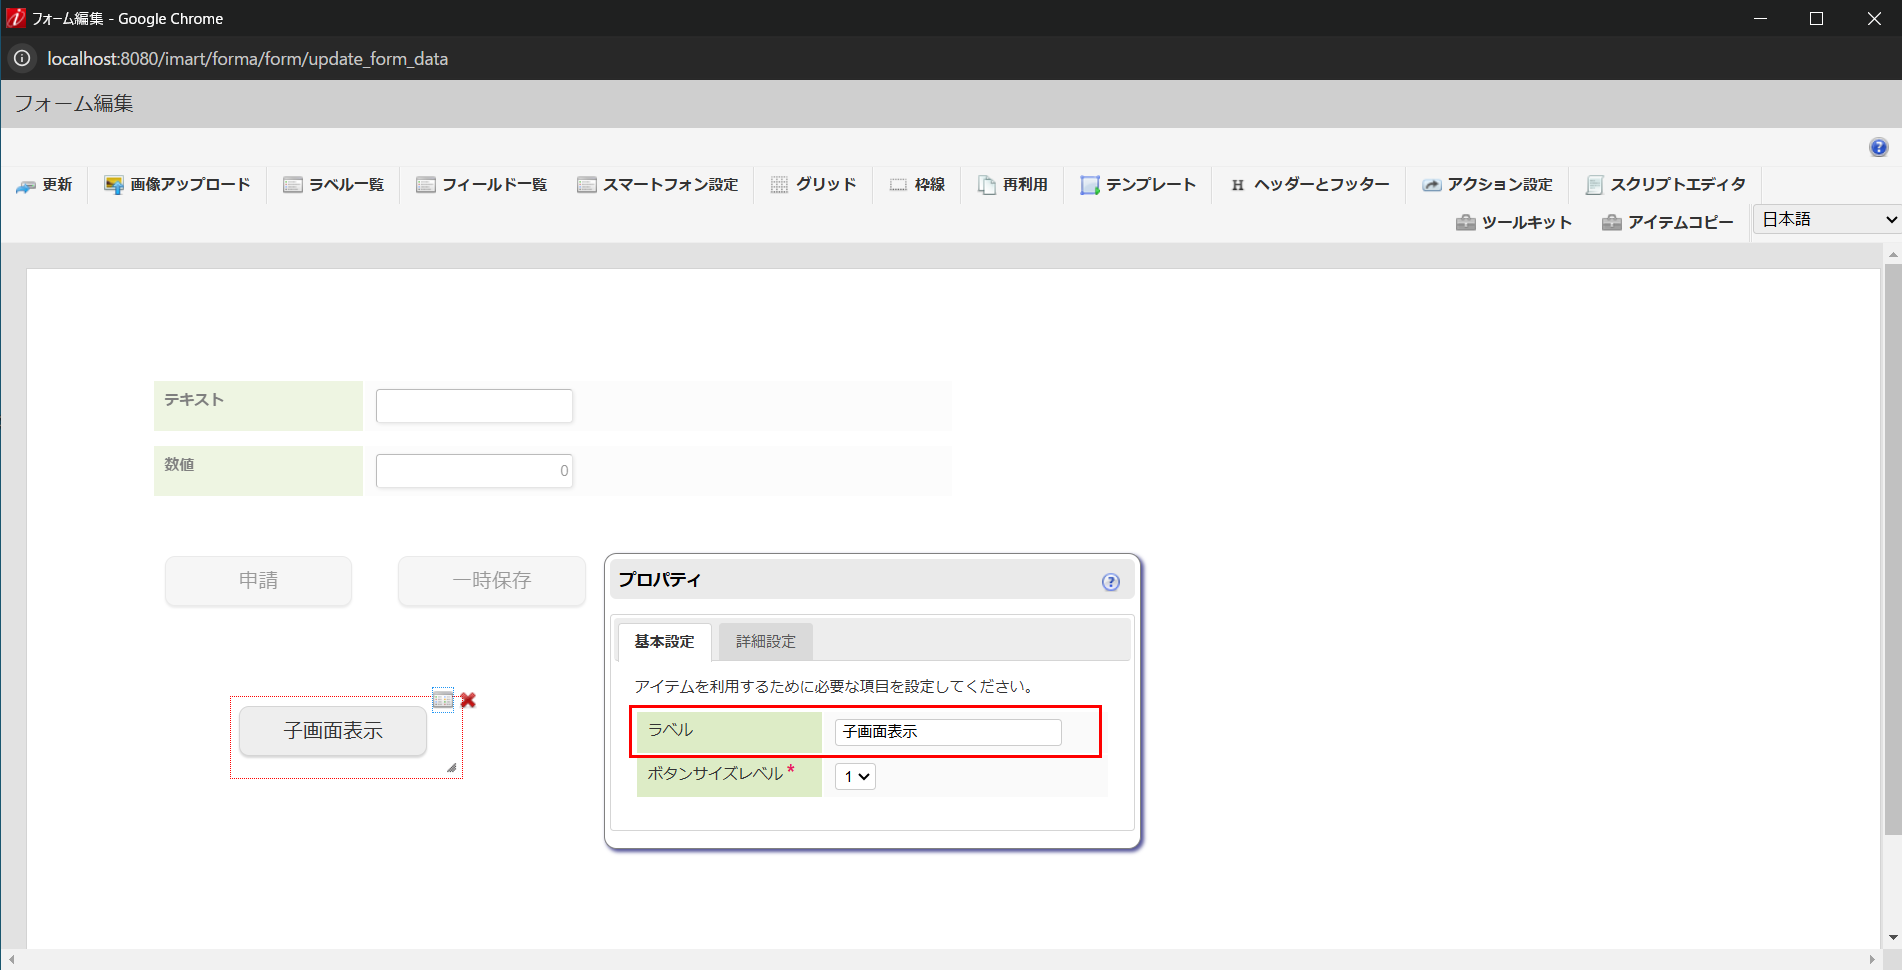
Task: Toggle the properties grid icon on 子画面表示 item
Action: click(443, 700)
